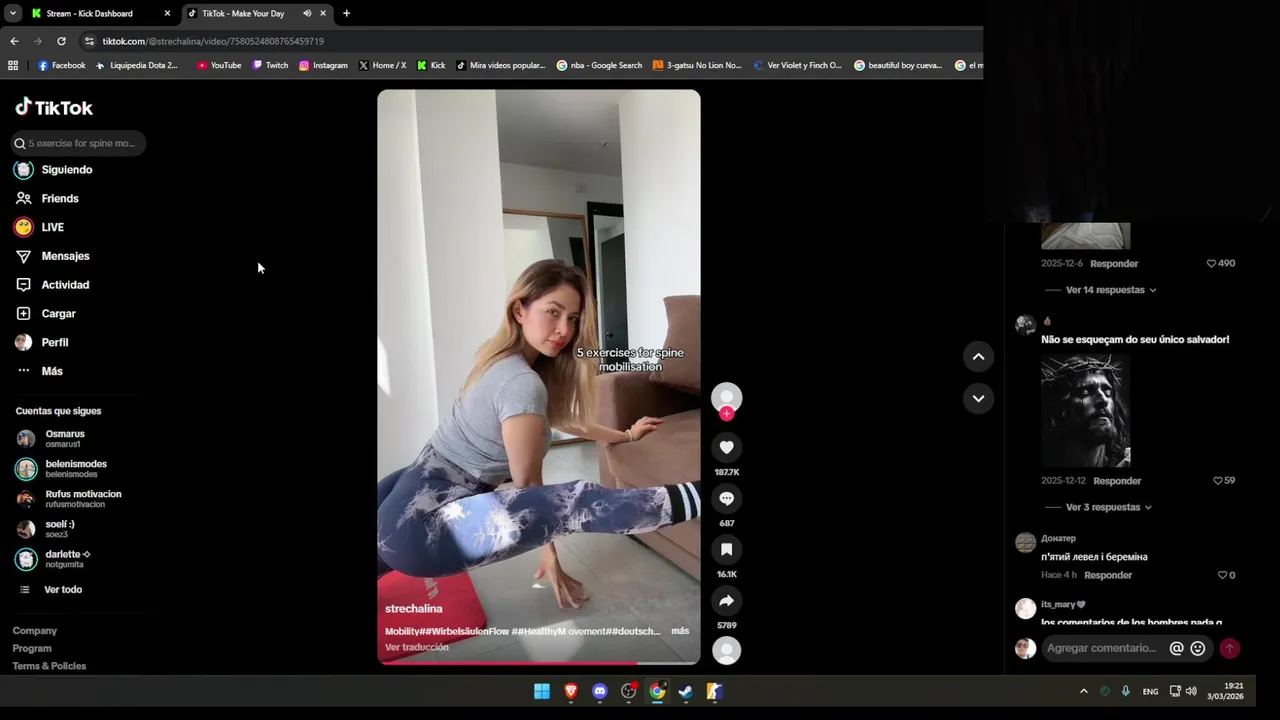Open Osmarus followed account
Screen dimensions: 1280x720
pos(65,439)
